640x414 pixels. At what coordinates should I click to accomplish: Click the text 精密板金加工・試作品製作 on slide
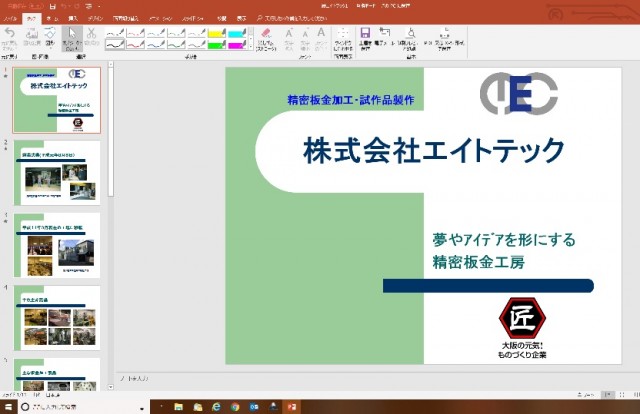point(351,100)
